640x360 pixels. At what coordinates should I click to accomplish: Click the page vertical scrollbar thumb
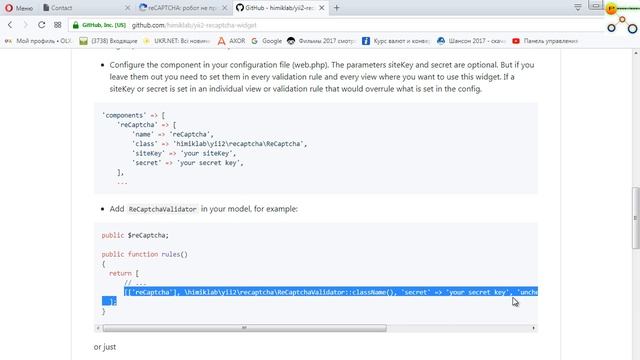click(x=636, y=218)
